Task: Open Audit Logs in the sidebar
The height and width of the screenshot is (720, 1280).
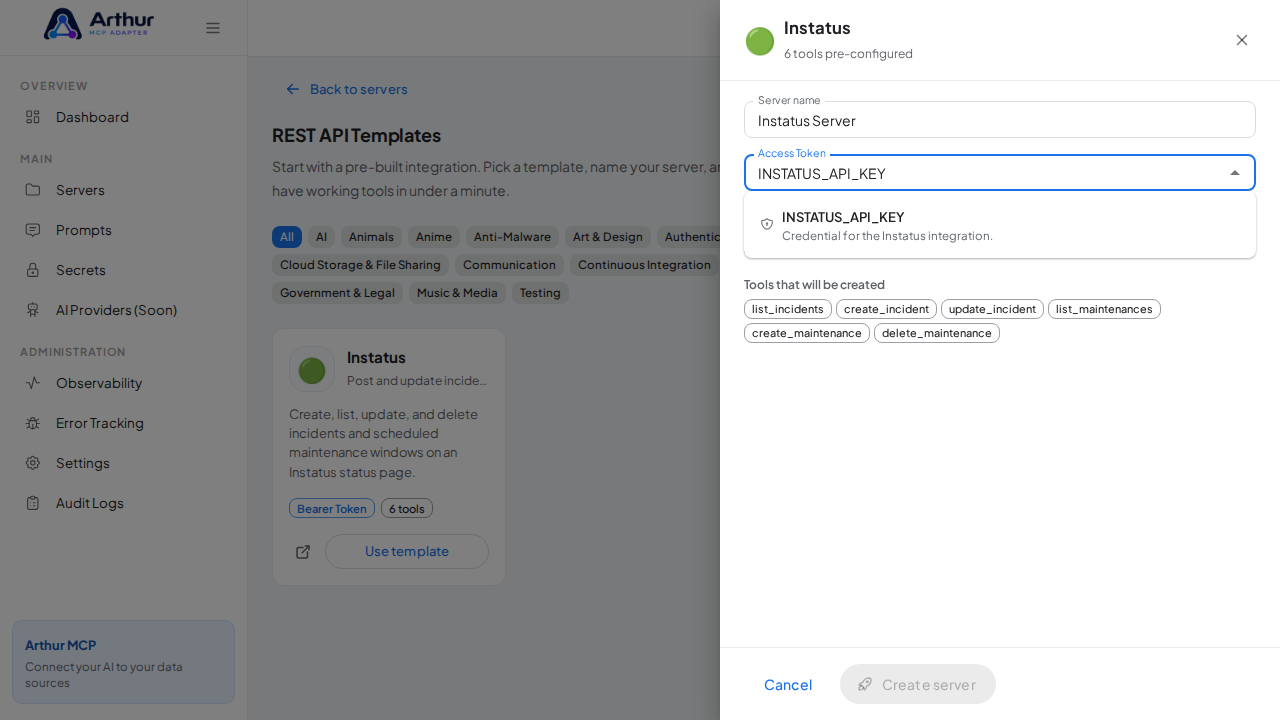Action: [124, 503]
